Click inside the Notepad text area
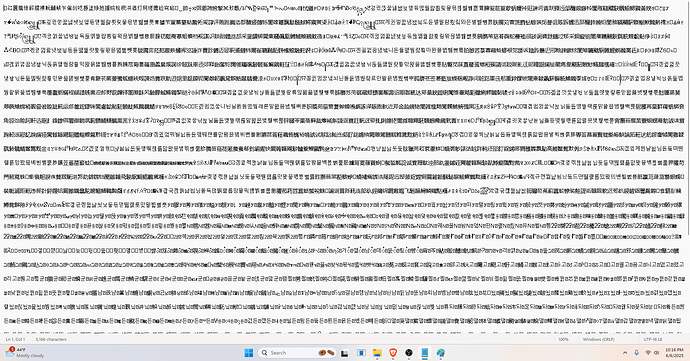The image size is (690, 361). point(343,167)
